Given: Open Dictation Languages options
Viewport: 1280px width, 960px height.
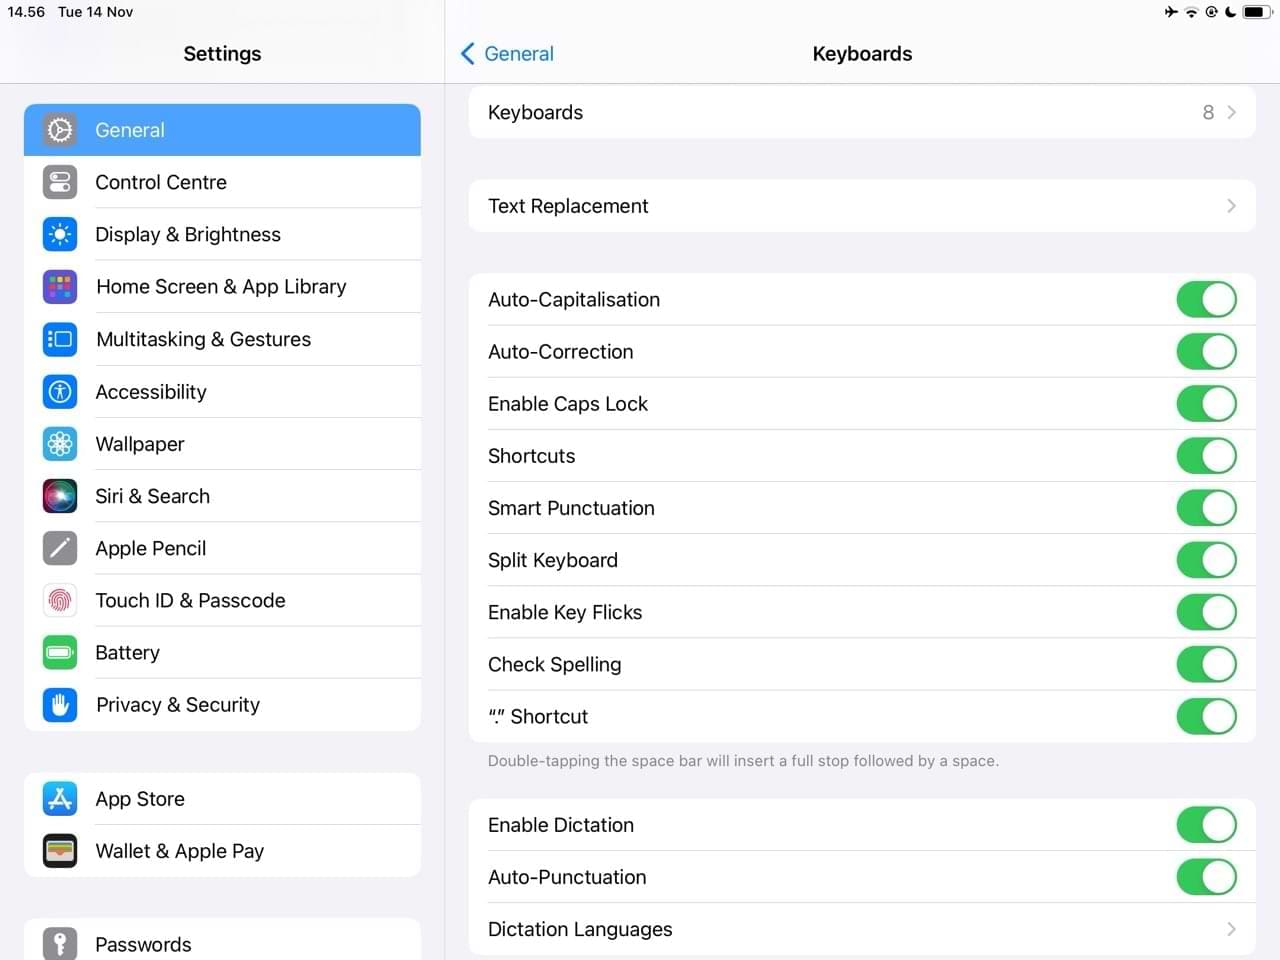Looking at the screenshot, I should (x=861, y=929).
